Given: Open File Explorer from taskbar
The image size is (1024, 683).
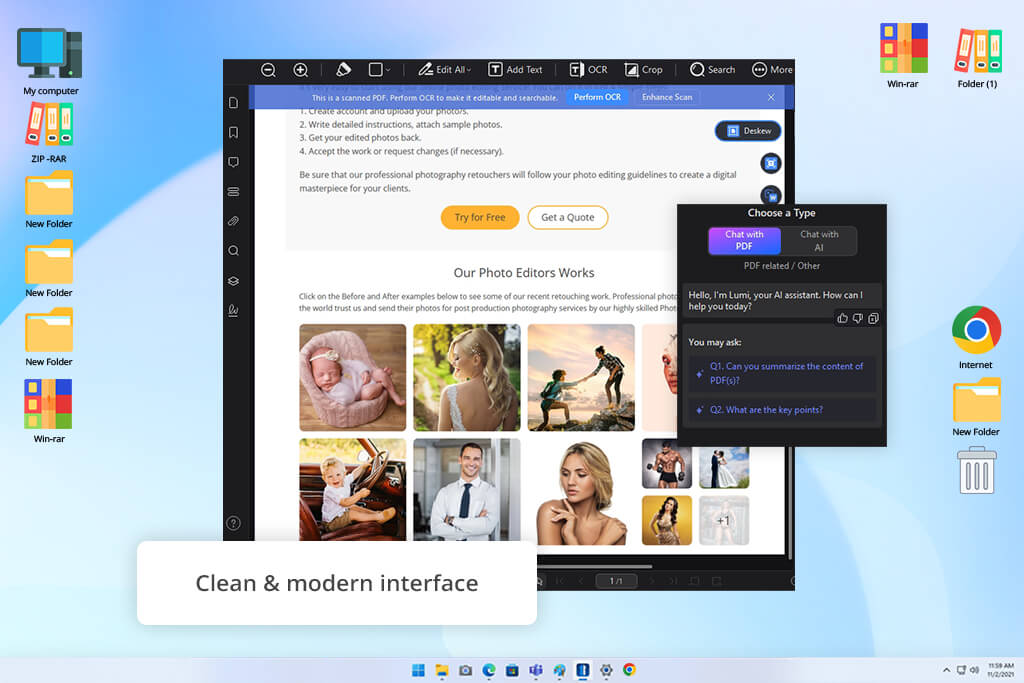Looking at the screenshot, I should (442, 670).
